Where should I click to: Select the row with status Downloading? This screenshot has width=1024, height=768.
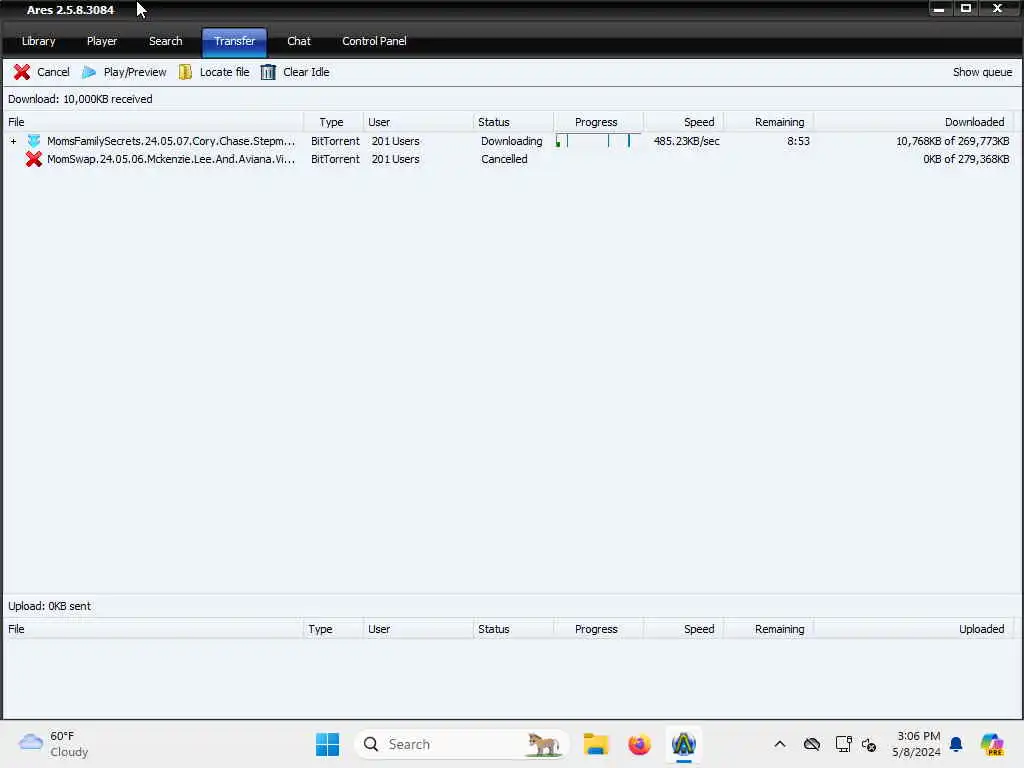(509, 141)
